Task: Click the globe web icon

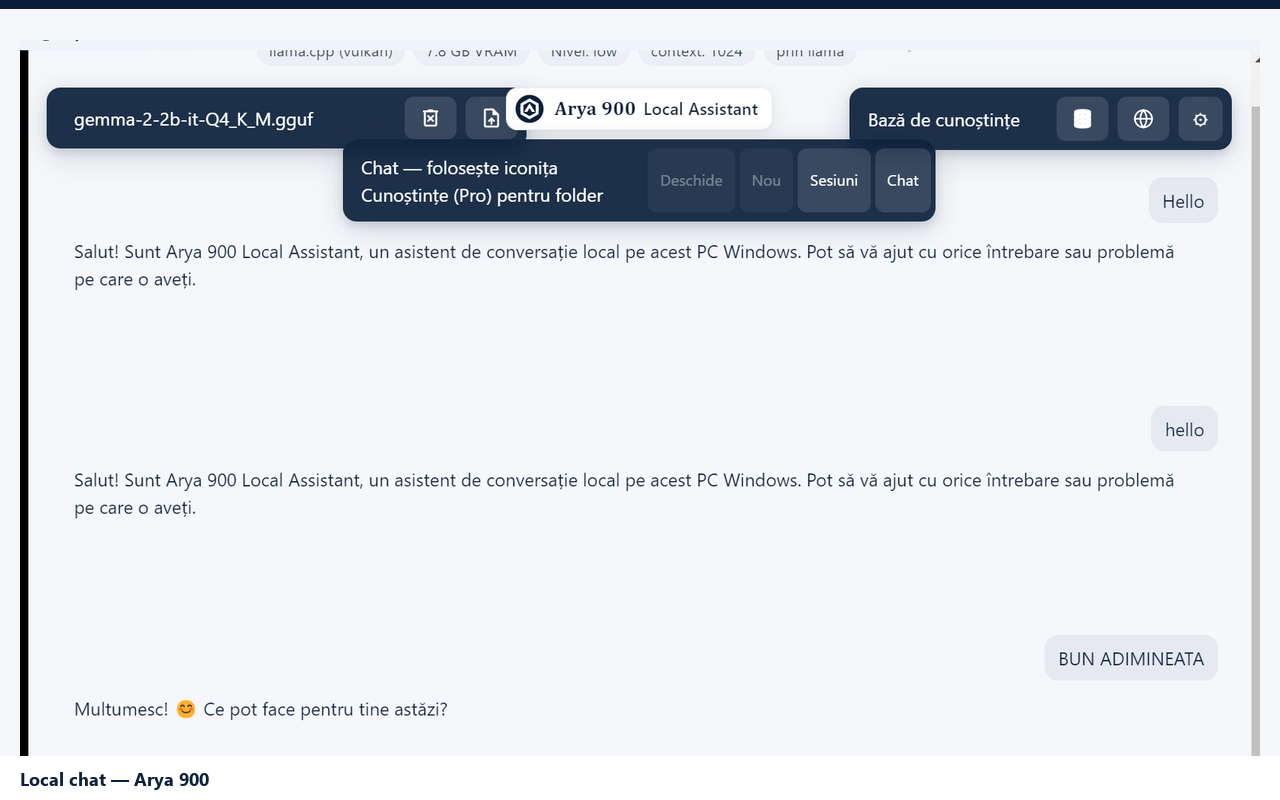Action: [x=1143, y=119]
